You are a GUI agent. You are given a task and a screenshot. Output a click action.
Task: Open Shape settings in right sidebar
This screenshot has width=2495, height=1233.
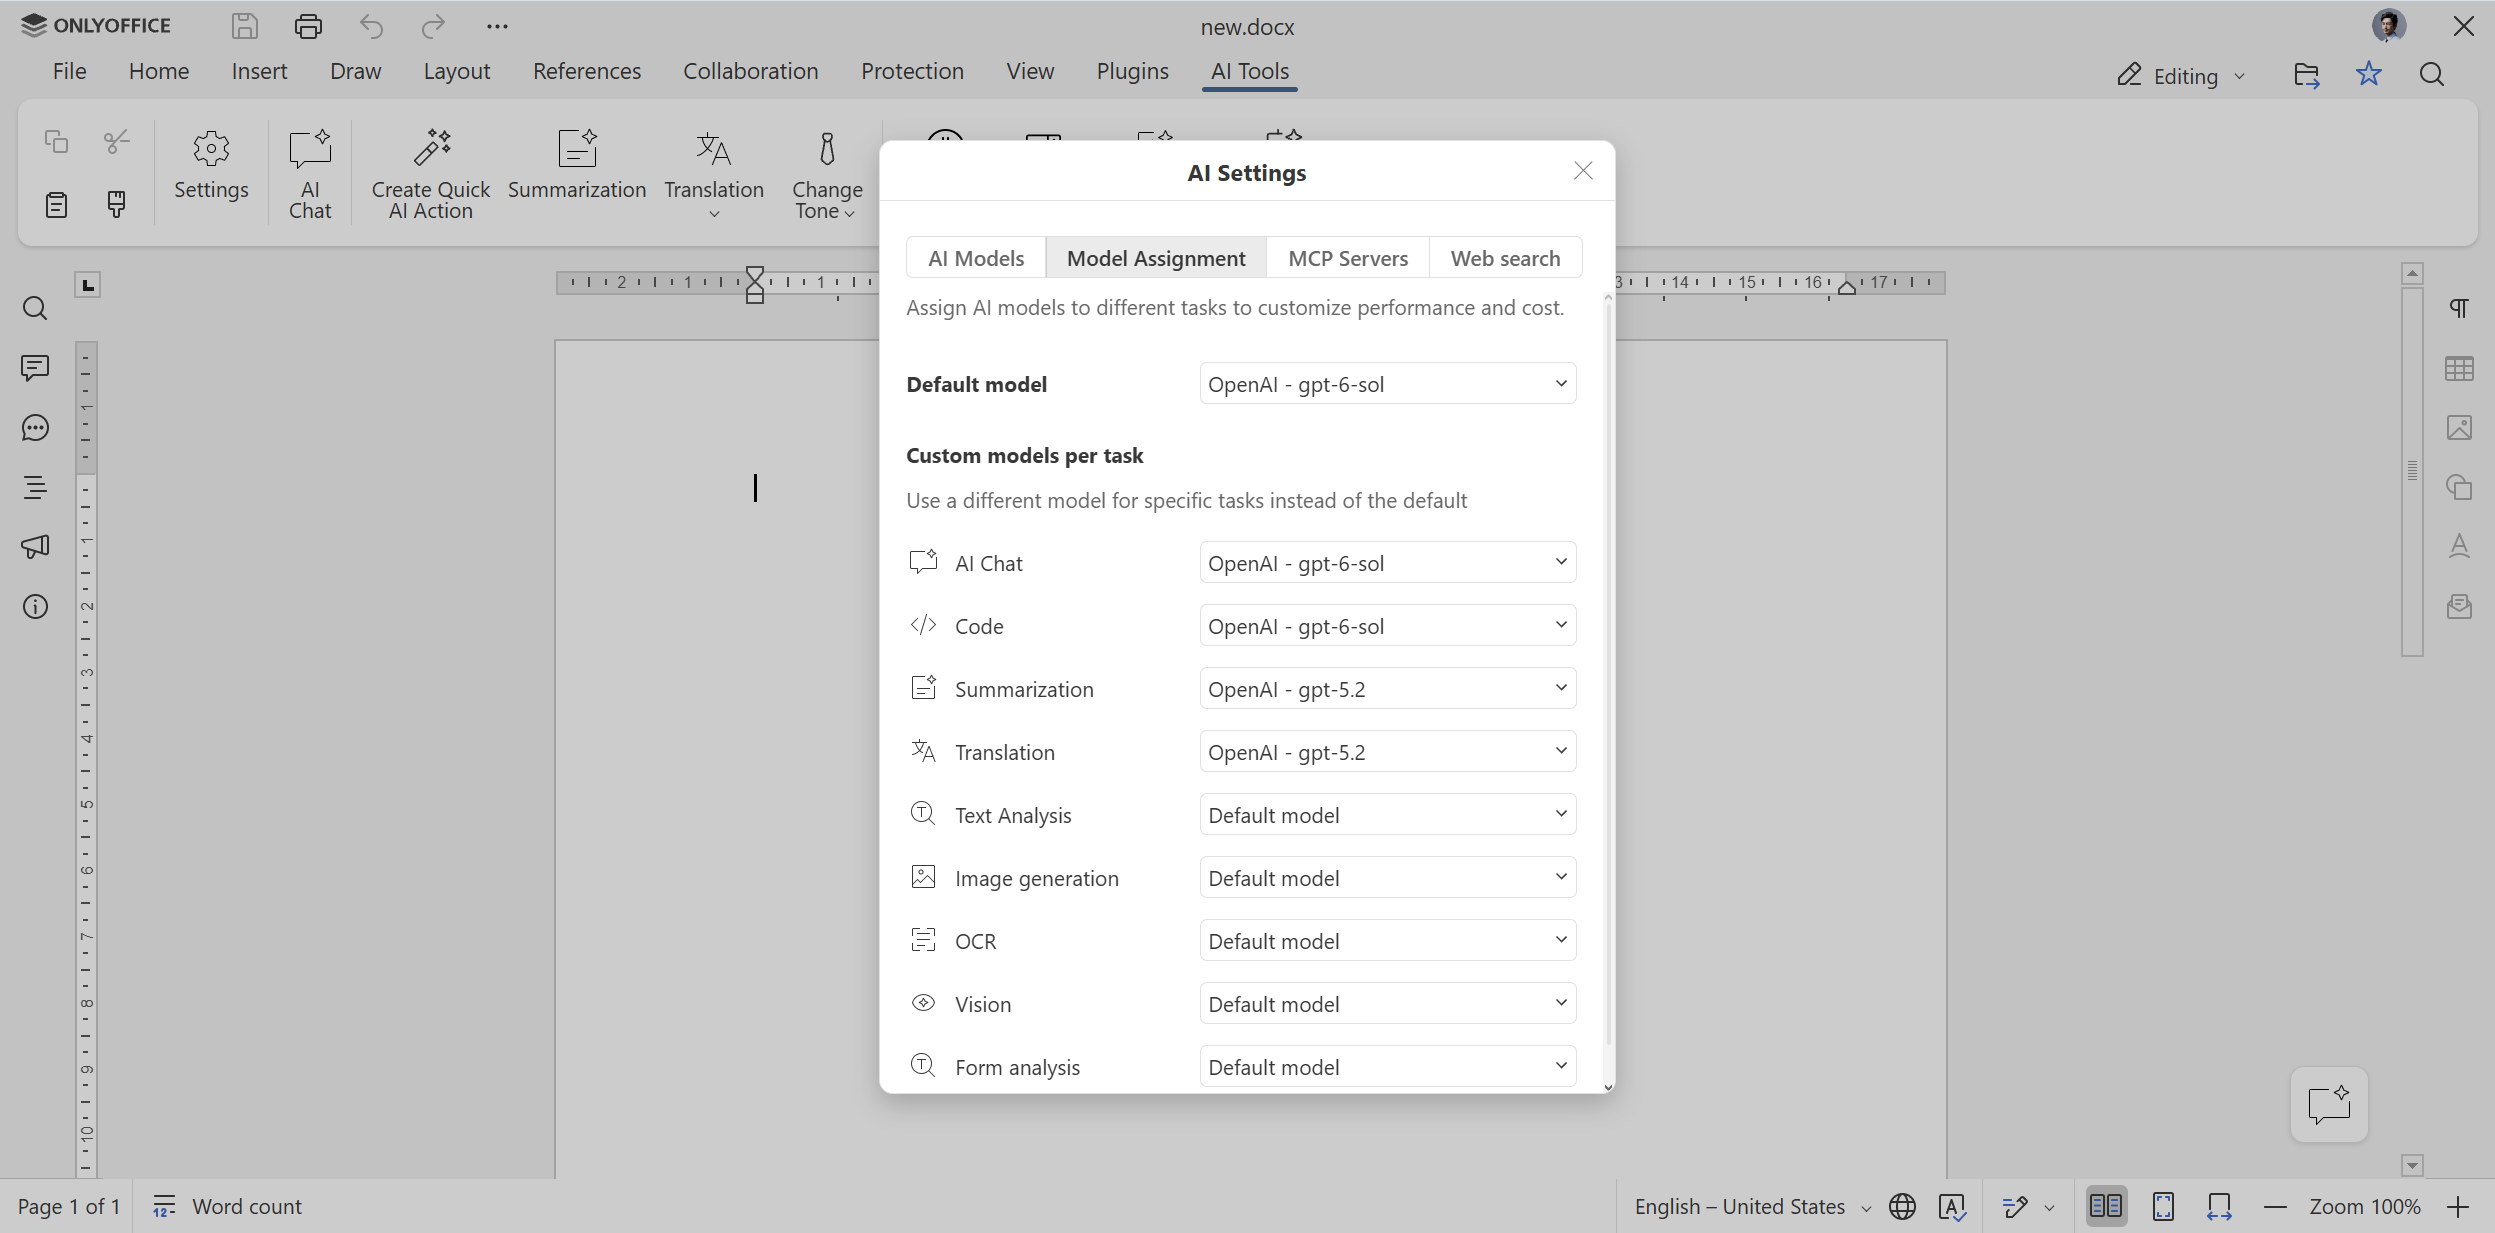[2459, 487]
